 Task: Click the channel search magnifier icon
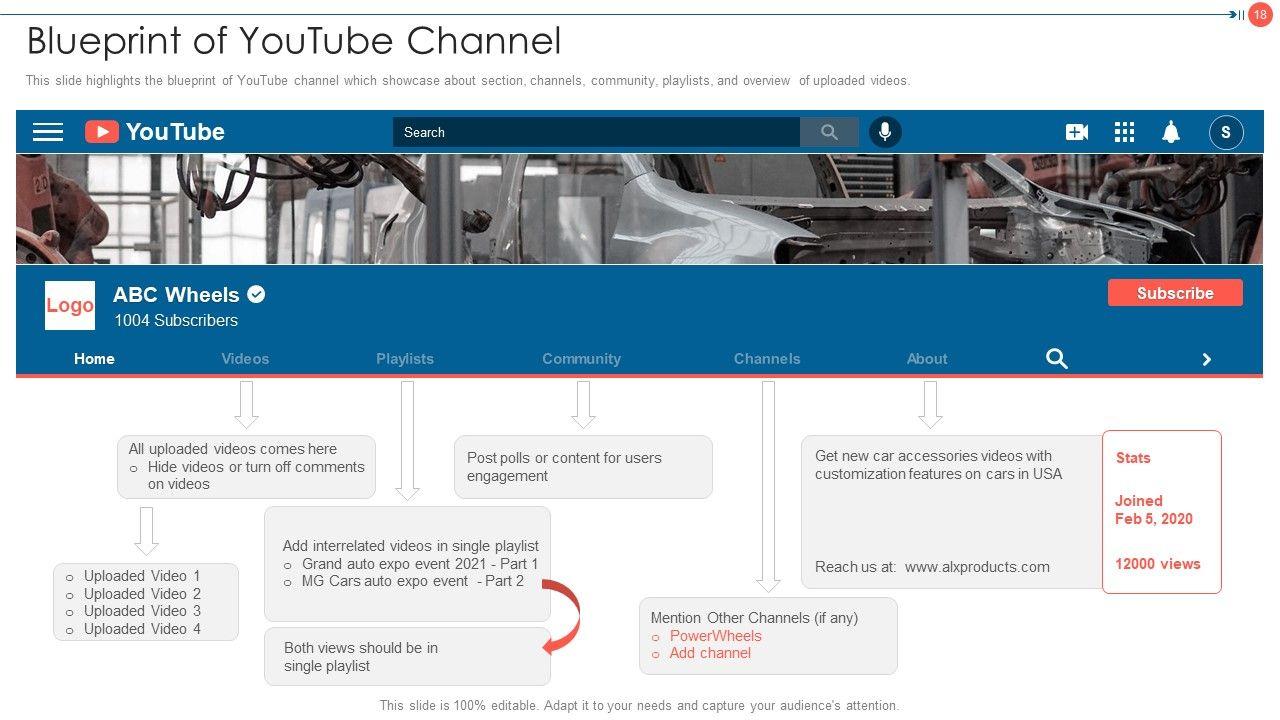(x=1057, y=359)
